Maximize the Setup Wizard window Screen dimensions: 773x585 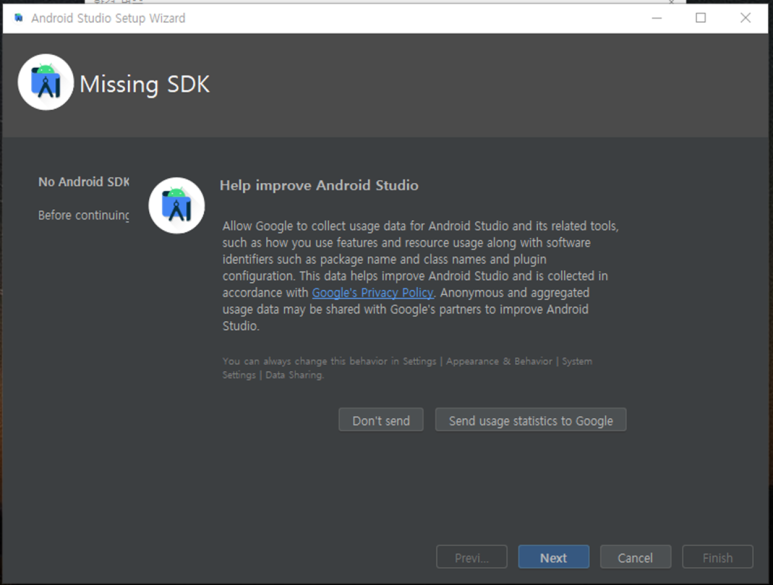coord(701,18)
